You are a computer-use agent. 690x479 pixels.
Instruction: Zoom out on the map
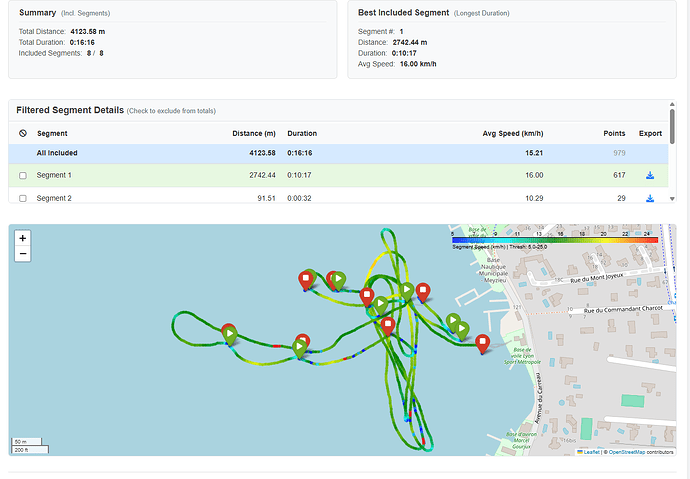pyautogui.click(x=22, y=254)
